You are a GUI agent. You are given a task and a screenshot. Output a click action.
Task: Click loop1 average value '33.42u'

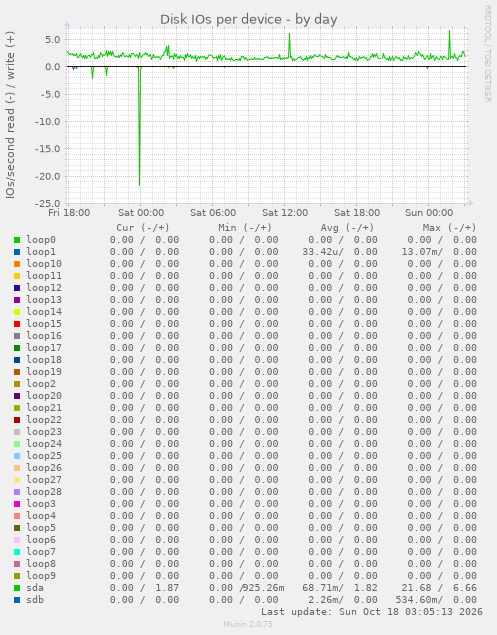320,252
